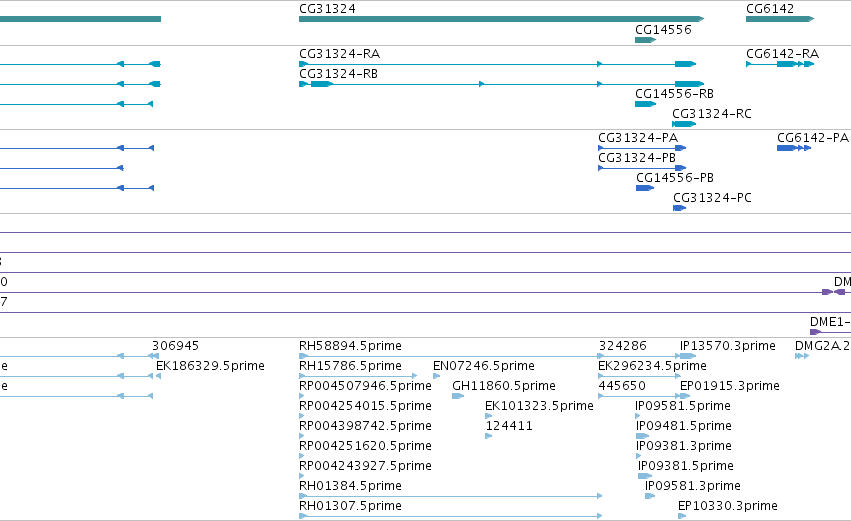This screenshot has height=521, width=851.
Task: Open EST EK101323.5prime
Action: pyautogui.click(x=539, y=406)
